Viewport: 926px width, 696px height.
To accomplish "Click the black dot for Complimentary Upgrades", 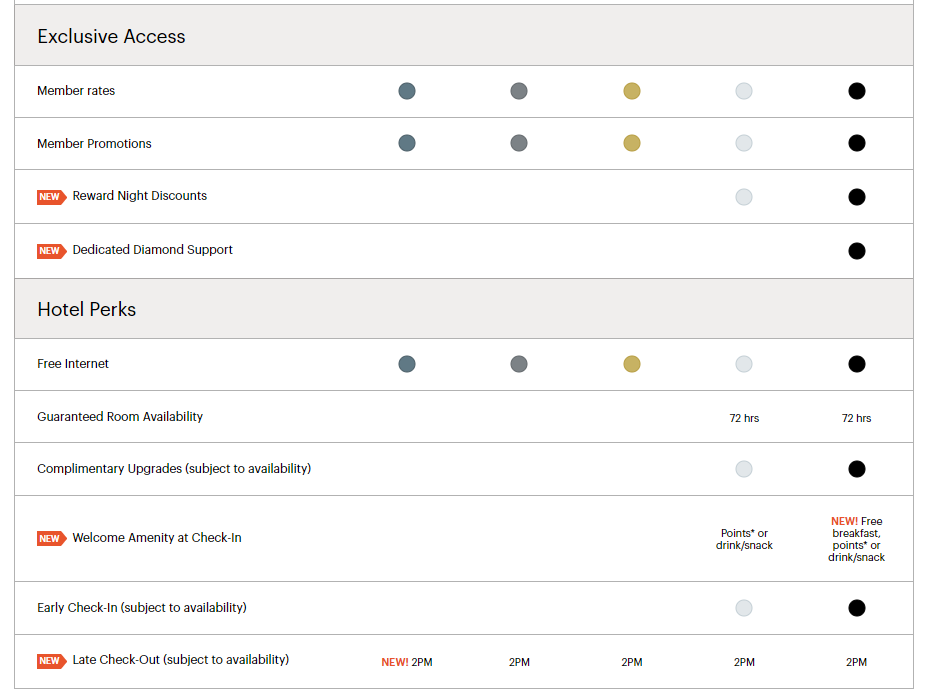I will [x=857, y=468].
